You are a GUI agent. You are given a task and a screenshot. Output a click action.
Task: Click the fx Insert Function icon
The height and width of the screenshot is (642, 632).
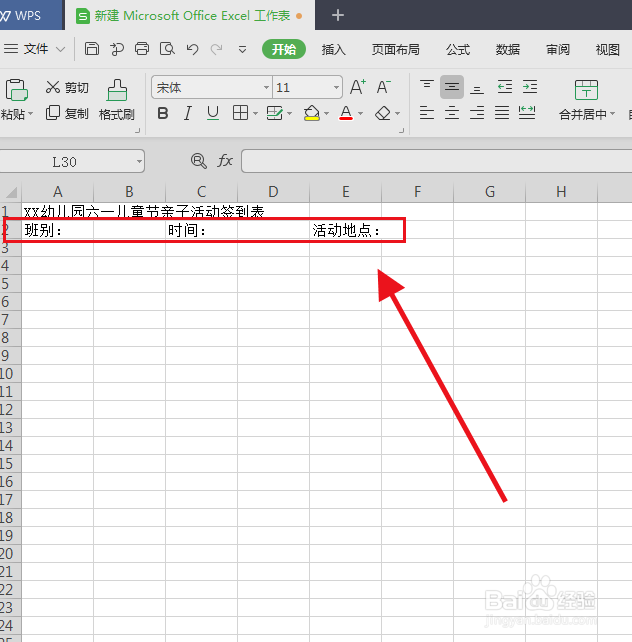pos(225,161)
